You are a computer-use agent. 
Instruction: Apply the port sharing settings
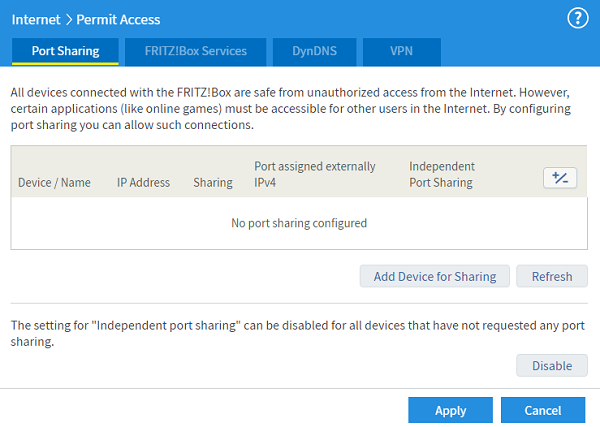[450, 410]
